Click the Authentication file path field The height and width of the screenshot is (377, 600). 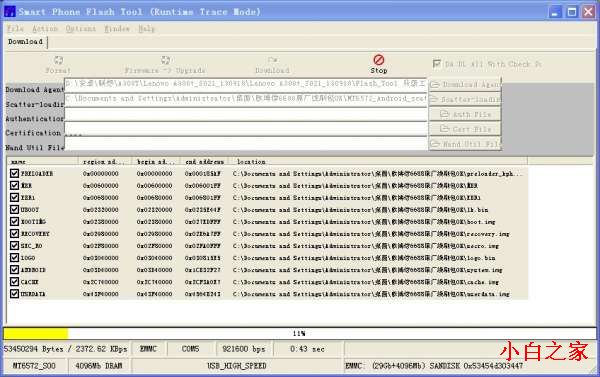[246, 114]
